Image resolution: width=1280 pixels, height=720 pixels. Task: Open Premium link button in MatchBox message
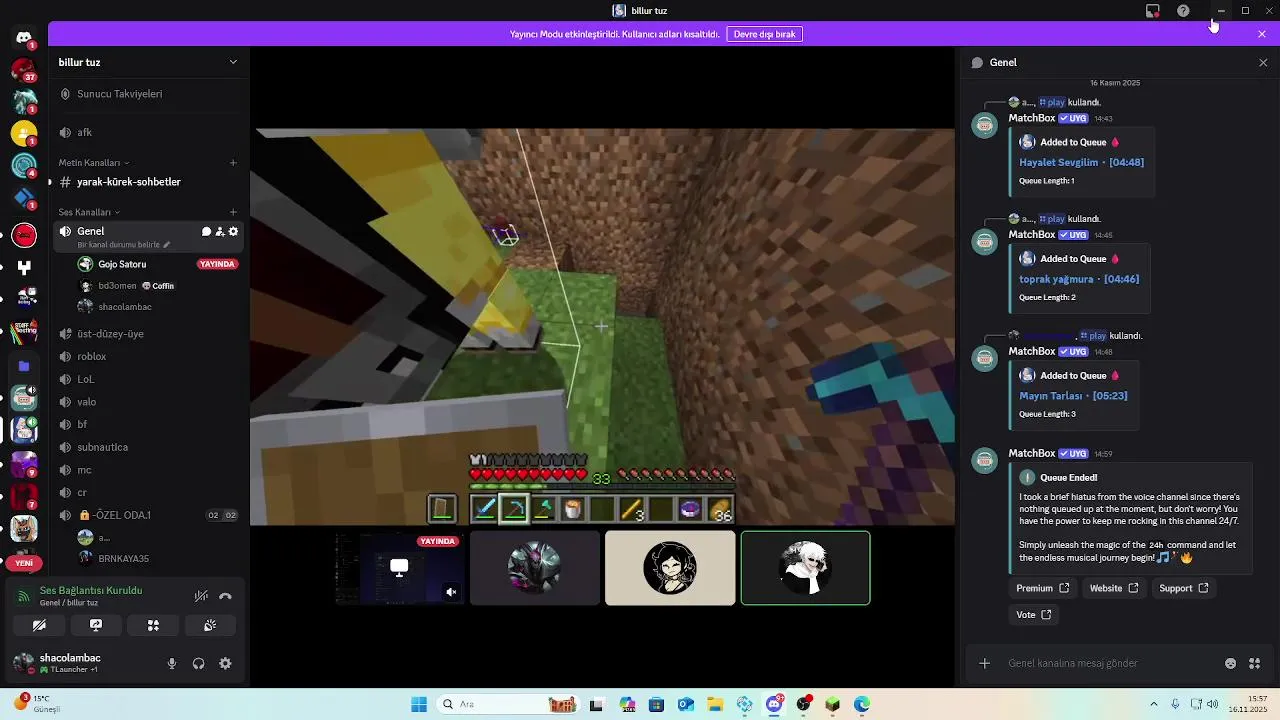[x=1043, y=588]
